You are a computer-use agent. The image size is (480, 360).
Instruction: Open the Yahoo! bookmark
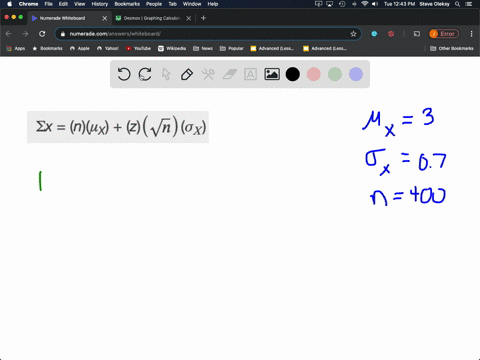coord(108,48)
